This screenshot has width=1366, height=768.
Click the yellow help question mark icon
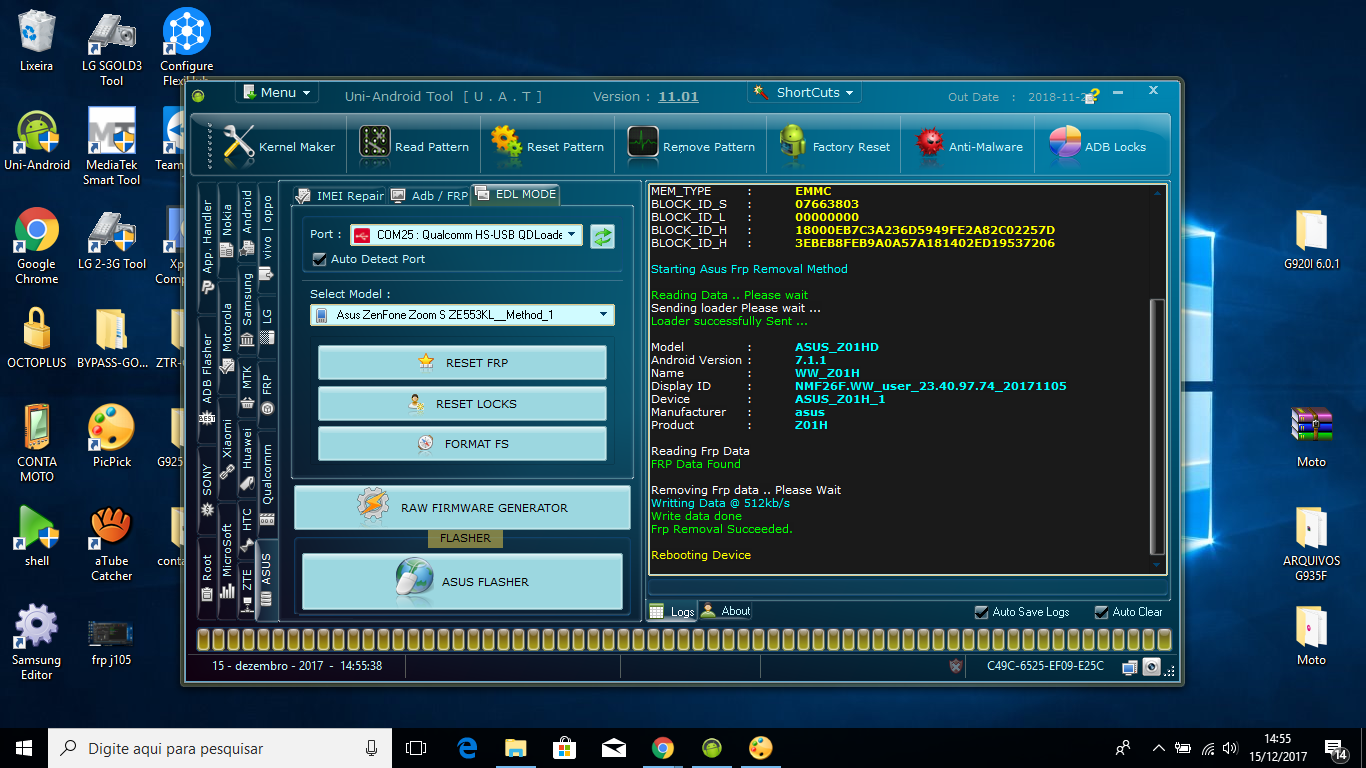(x=1094, y=95)
